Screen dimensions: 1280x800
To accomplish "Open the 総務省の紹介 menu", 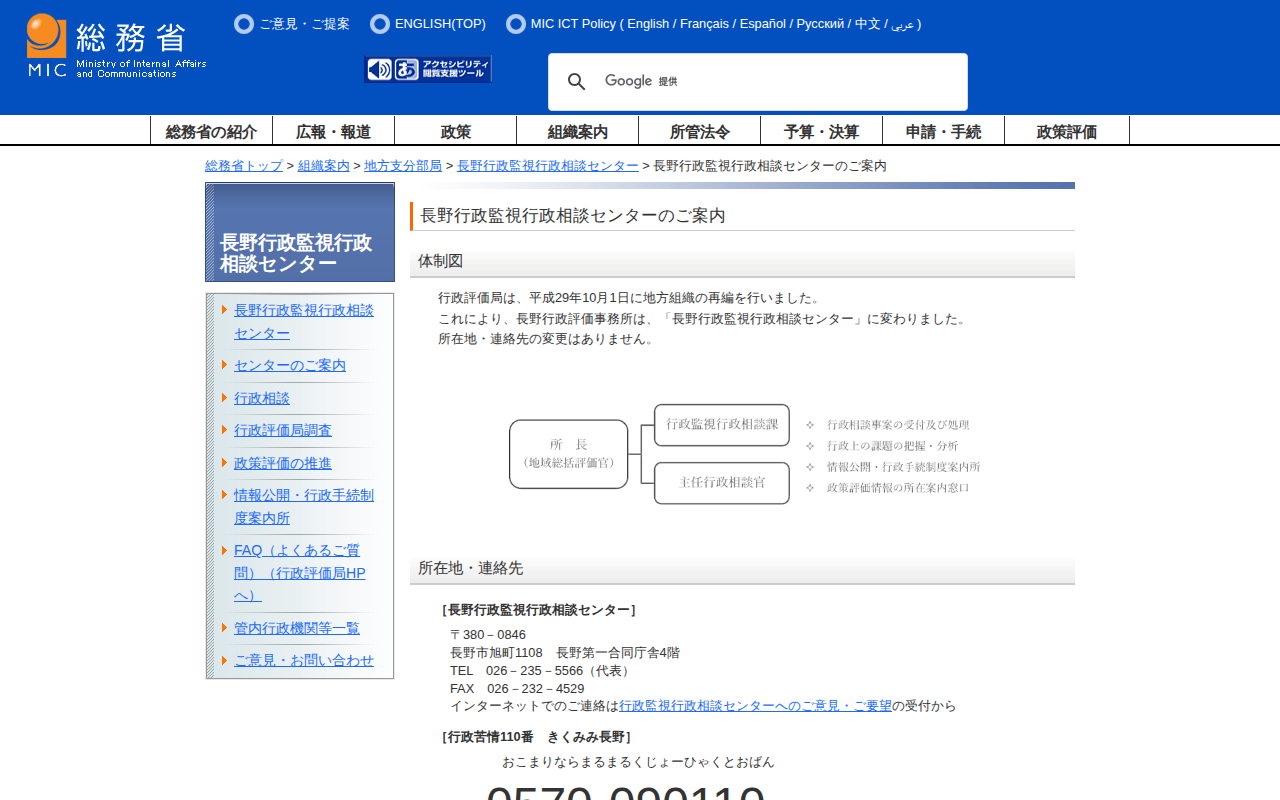I will 211,131.
